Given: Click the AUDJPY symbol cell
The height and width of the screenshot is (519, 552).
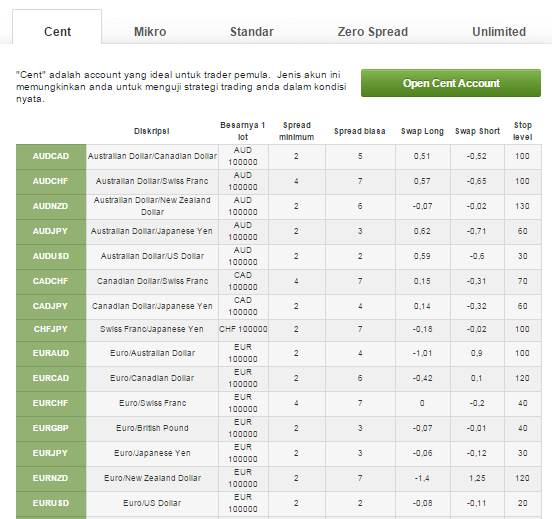Looking at the screenshot, I should tap(51, 231).
